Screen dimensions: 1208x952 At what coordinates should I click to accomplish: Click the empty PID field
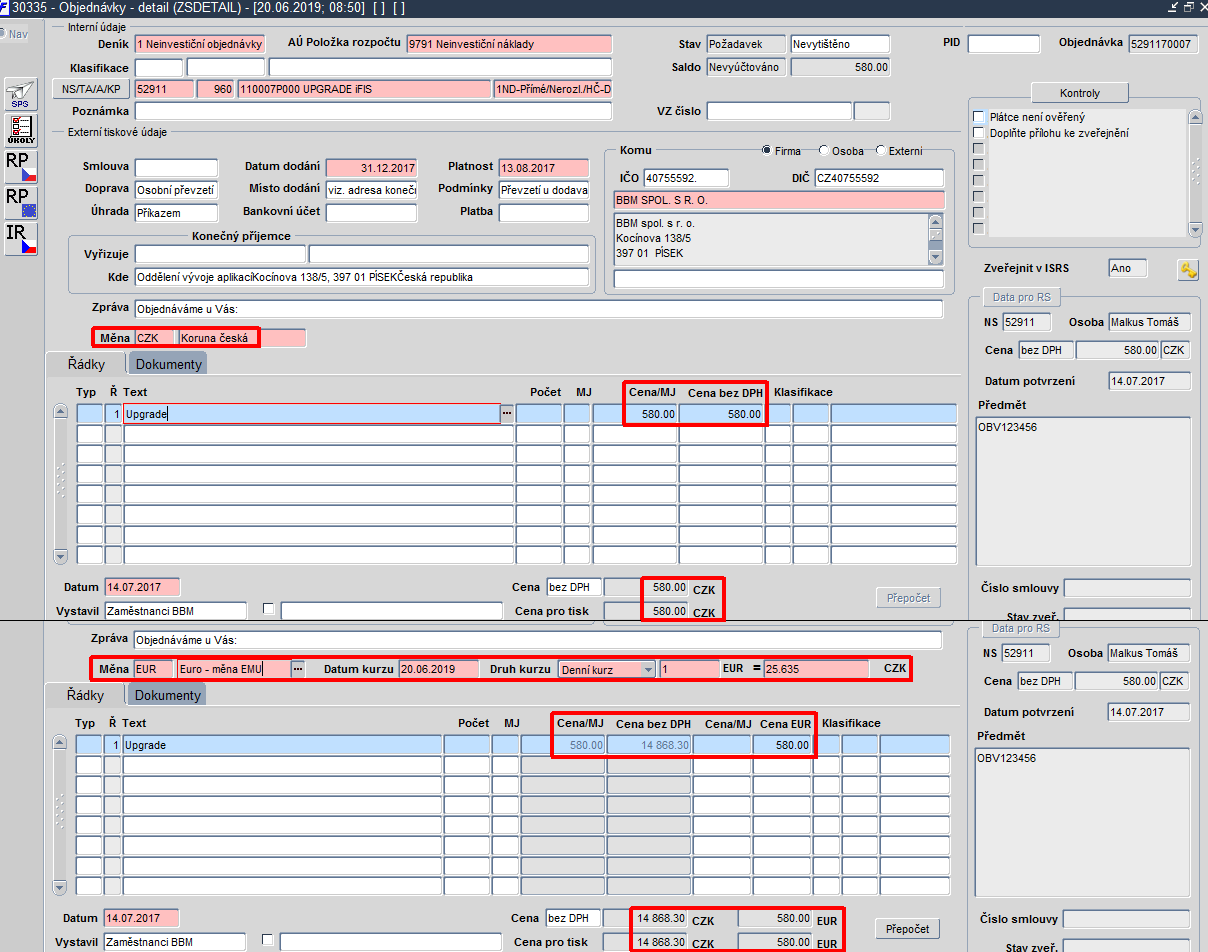coord(1004,44)
